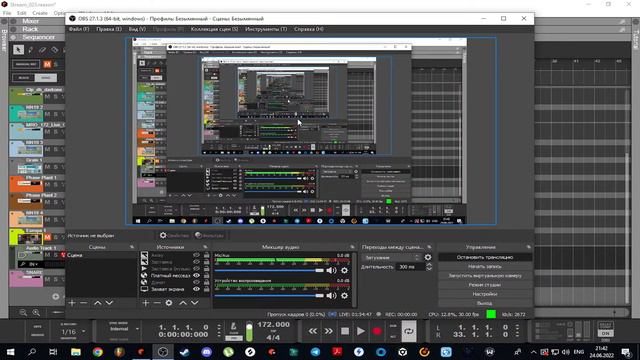This screenshot has width=640, height=360.
Task: Open Затухание transition dropdown
Action: (392, 258)
